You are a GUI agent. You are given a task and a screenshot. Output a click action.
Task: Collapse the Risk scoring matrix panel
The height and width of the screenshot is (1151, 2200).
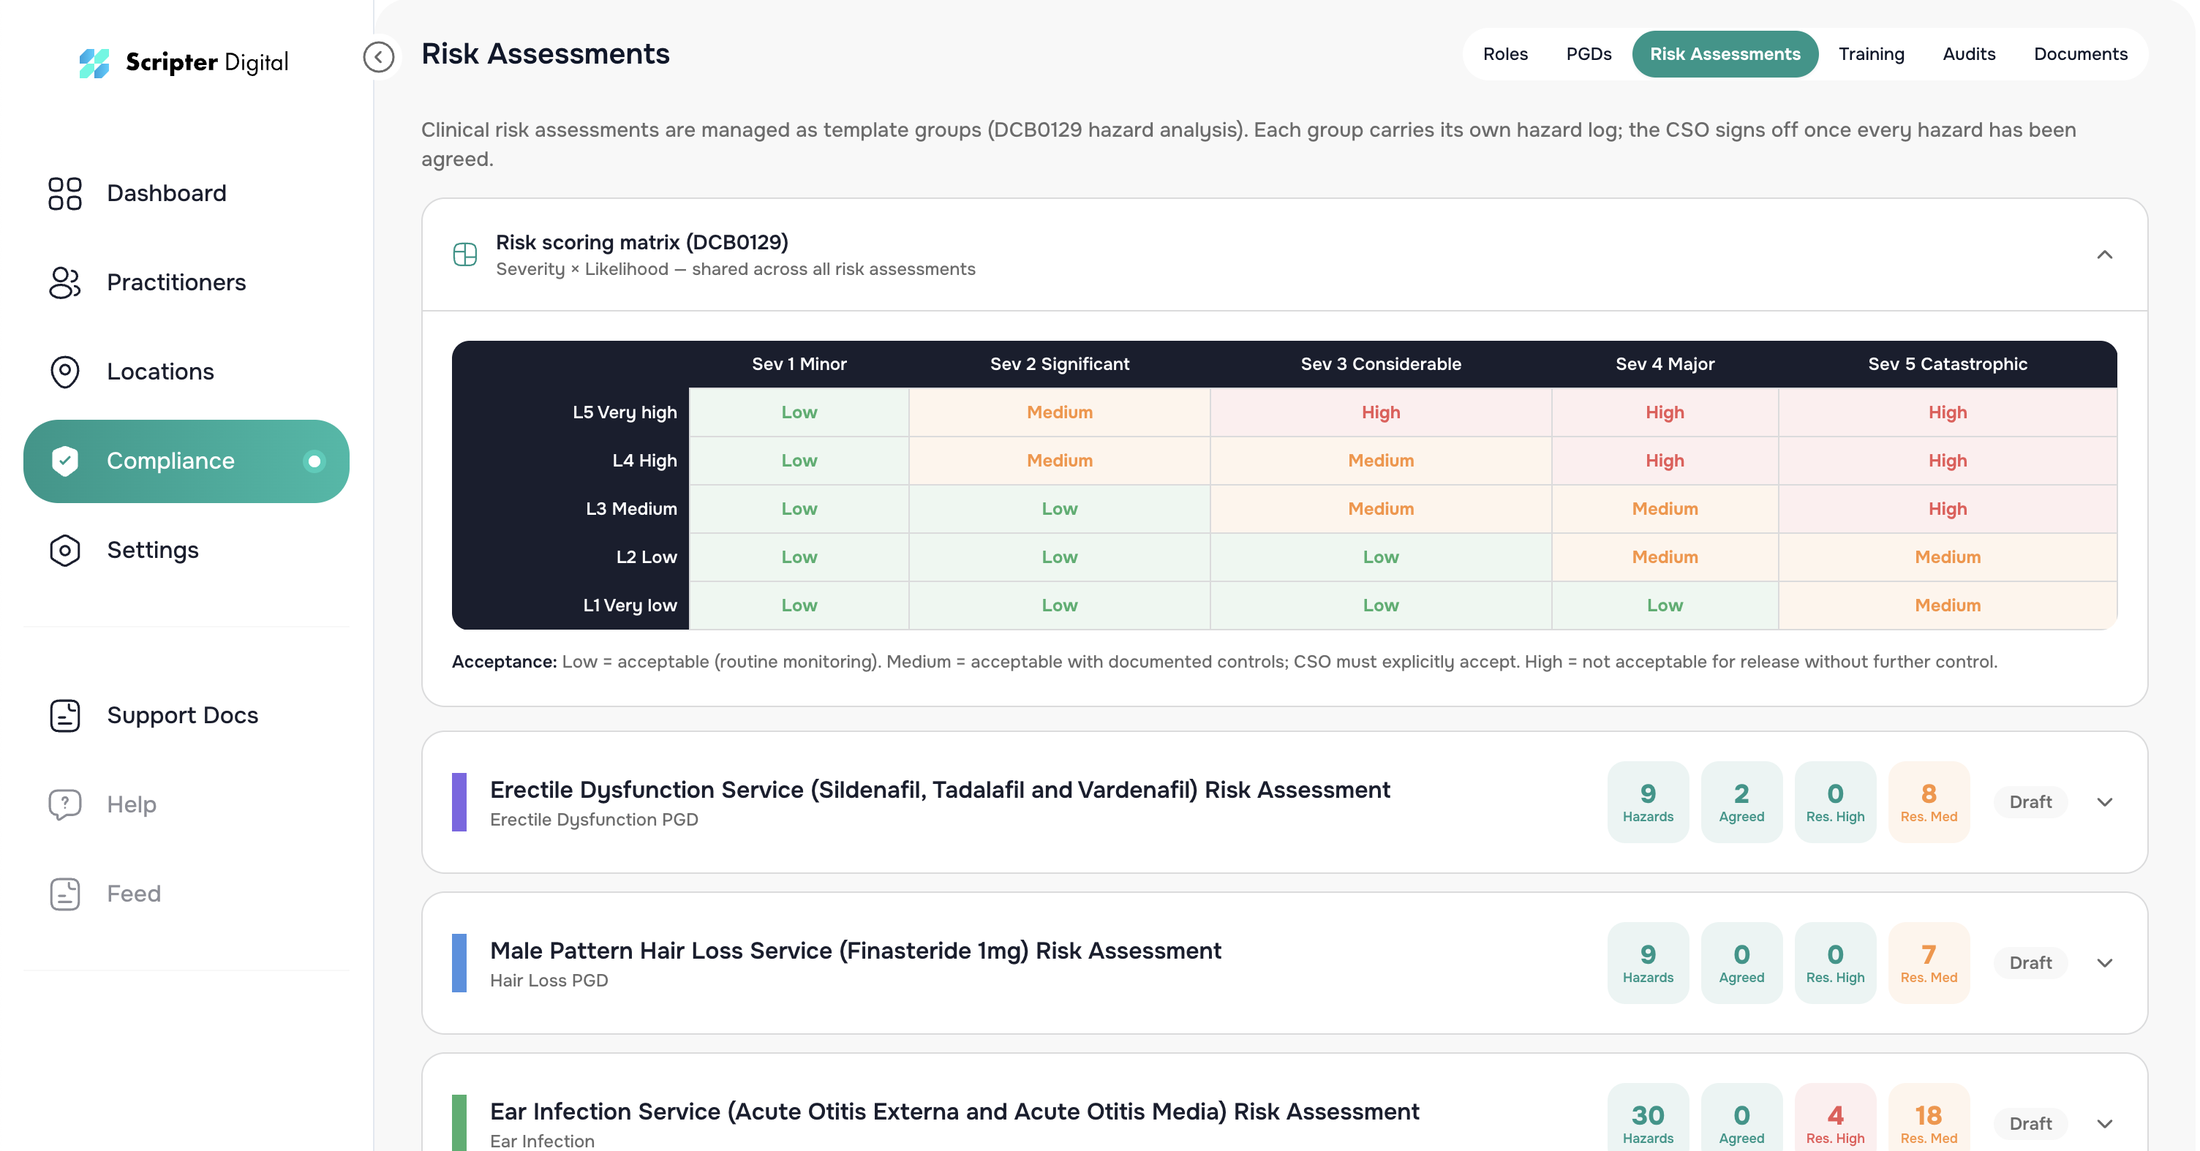point(2104,255)
